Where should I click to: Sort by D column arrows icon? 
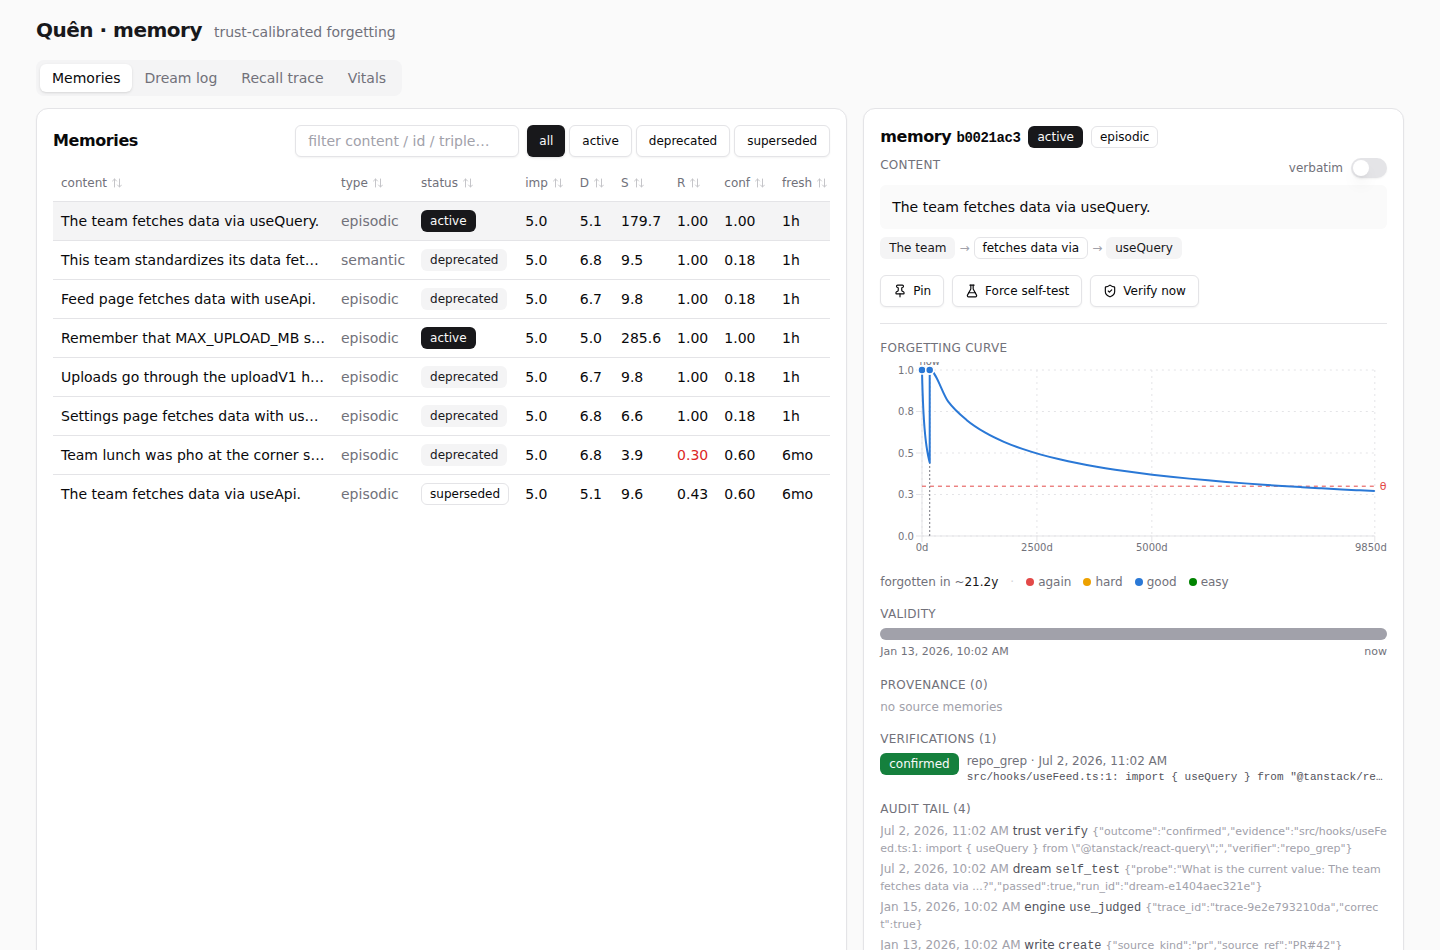point(599,183)
